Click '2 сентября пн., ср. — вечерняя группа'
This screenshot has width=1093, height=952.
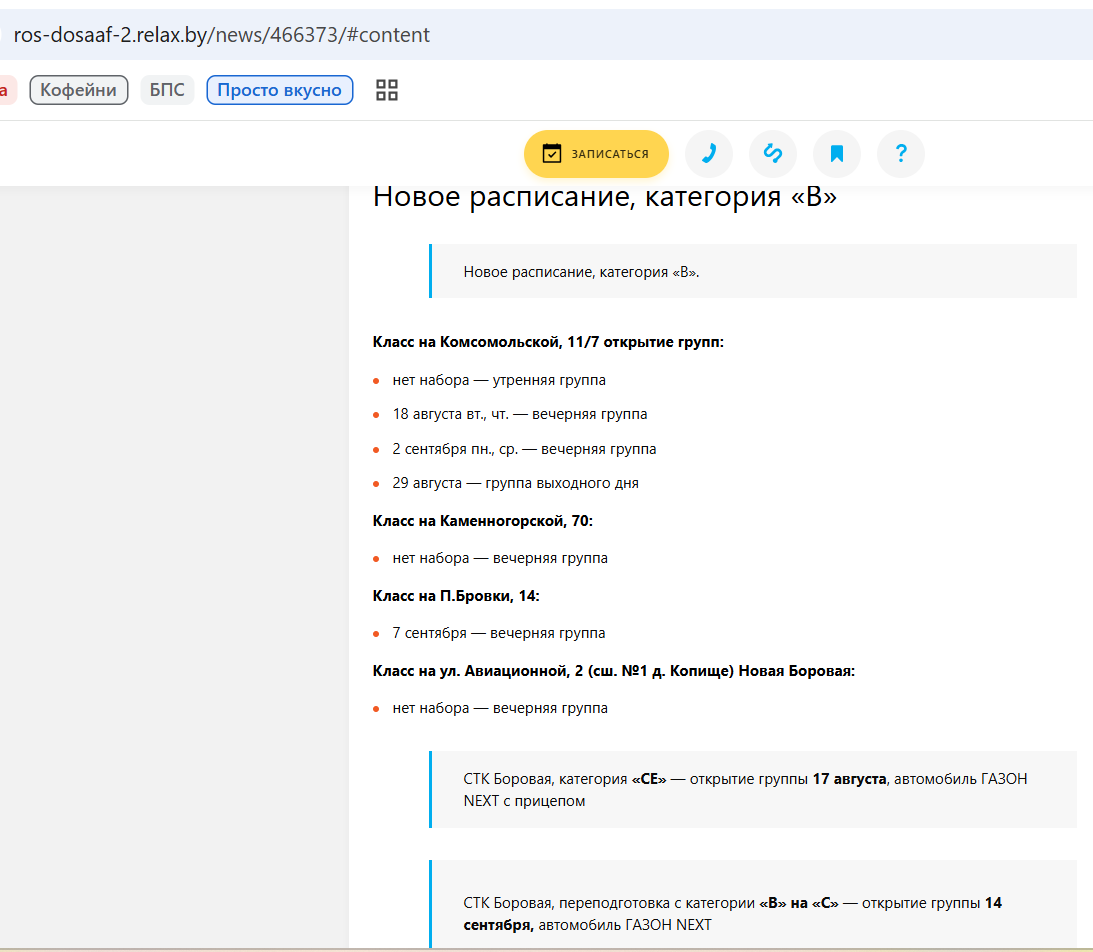(524, 449)
